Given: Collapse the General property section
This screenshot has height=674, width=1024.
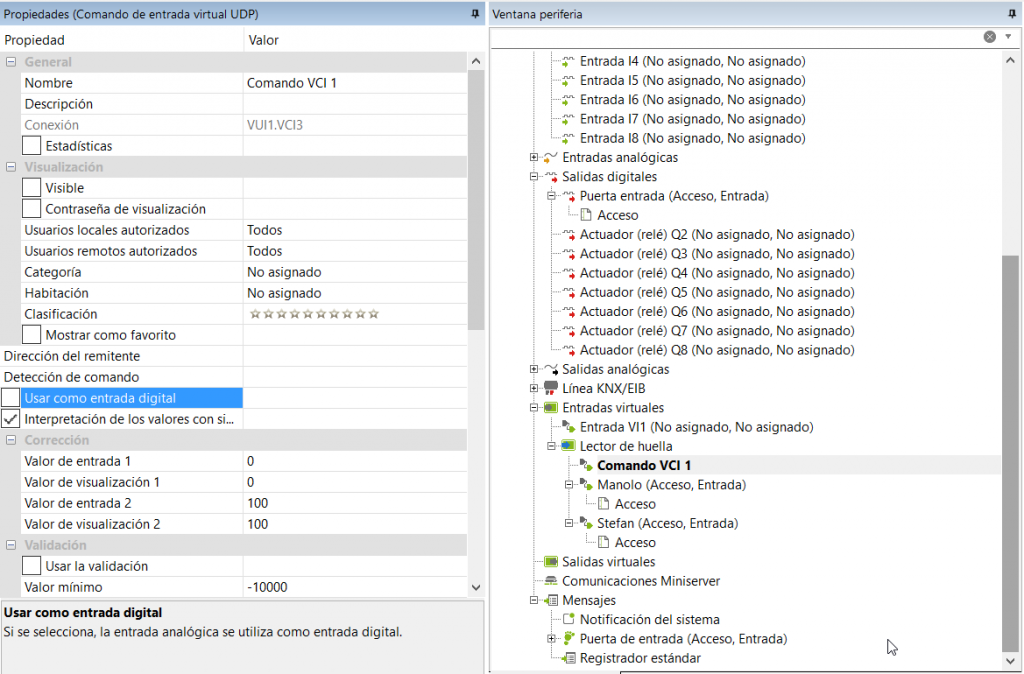Looking at the screenshot, I should [11, 62].
